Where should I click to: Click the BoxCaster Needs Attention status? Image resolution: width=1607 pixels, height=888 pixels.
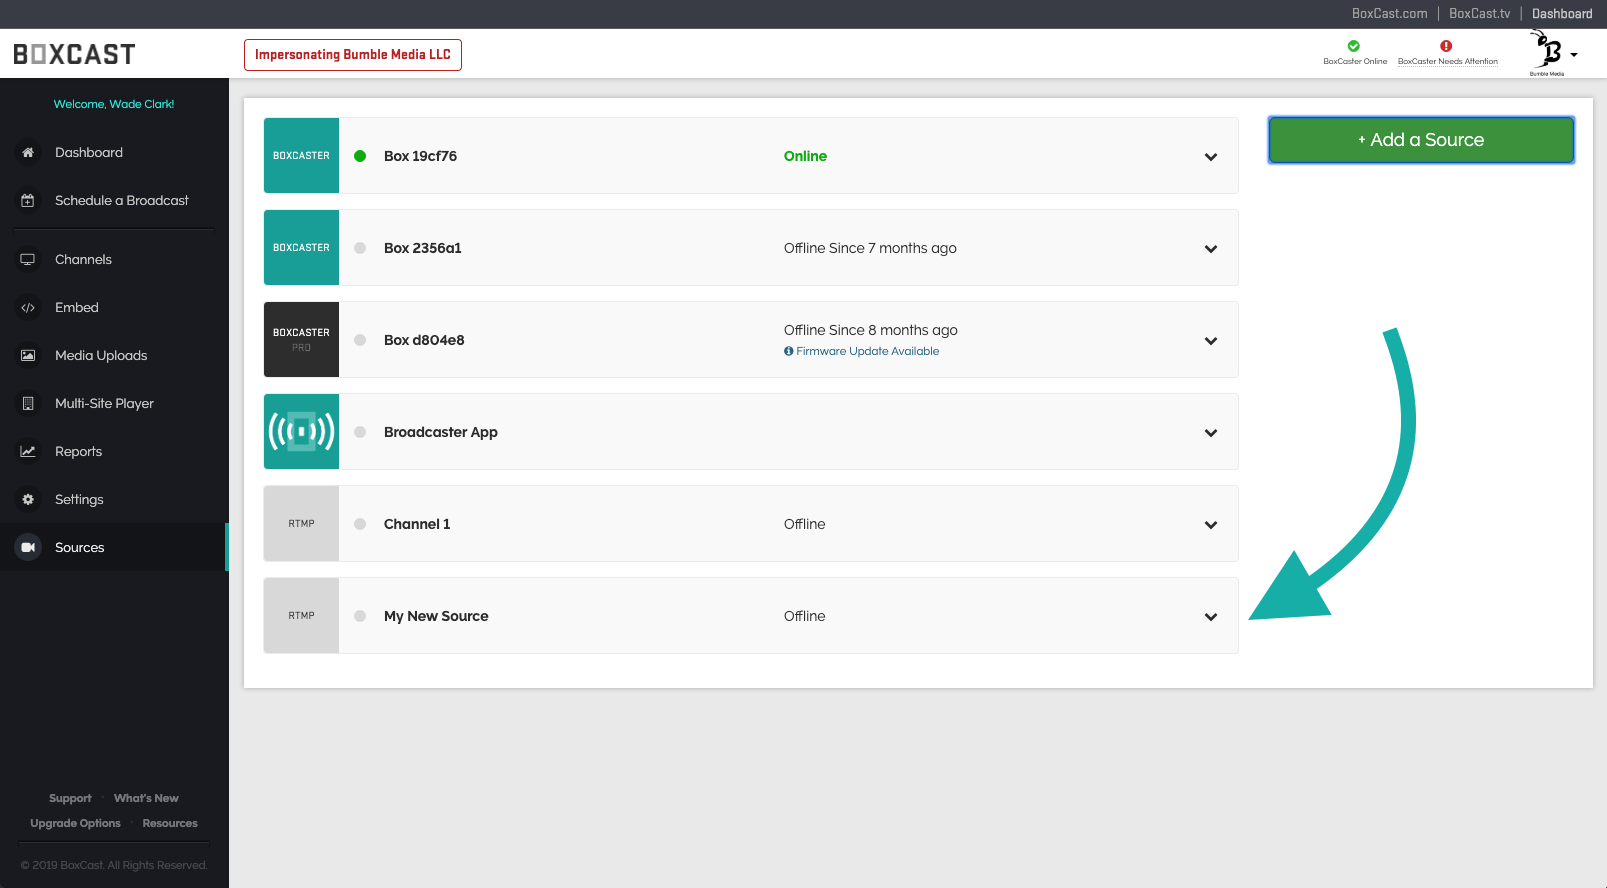point(1447,53)
